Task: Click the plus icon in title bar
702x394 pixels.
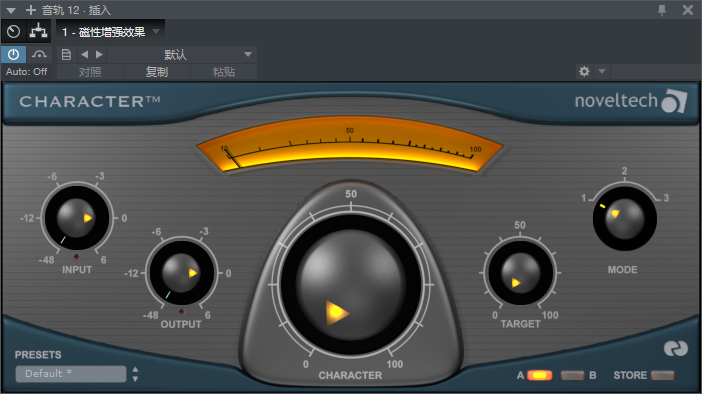Action: (30, 10)
